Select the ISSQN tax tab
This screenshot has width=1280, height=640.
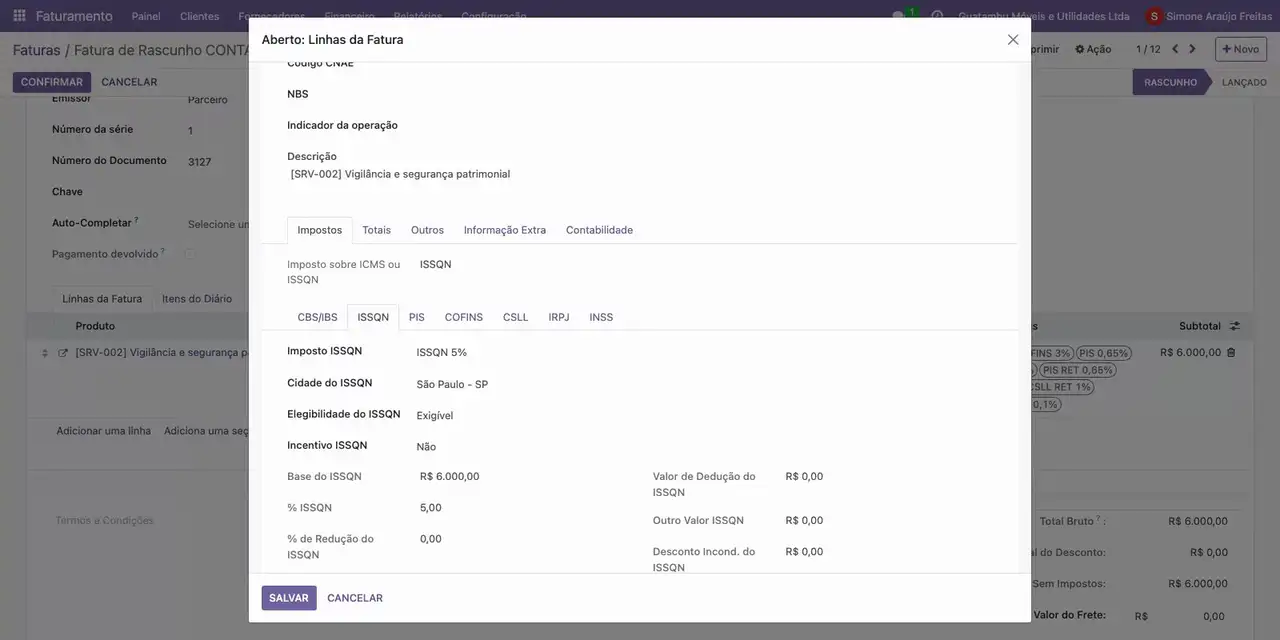click(373, 317)
